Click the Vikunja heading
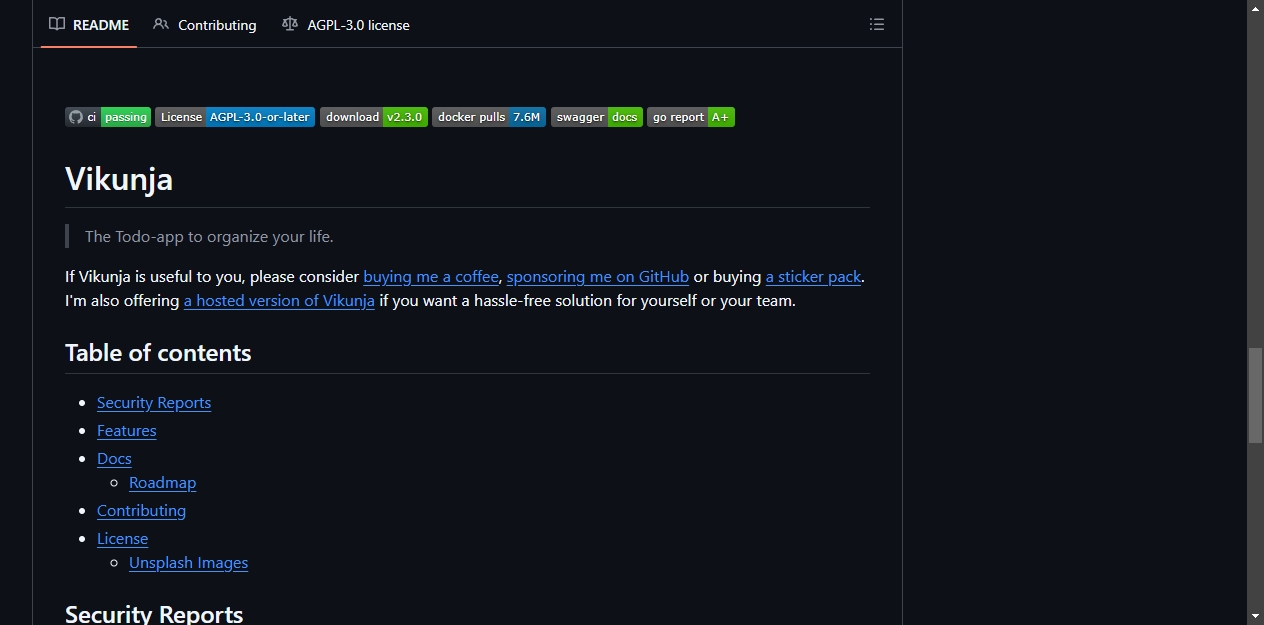 coord(119,179)
